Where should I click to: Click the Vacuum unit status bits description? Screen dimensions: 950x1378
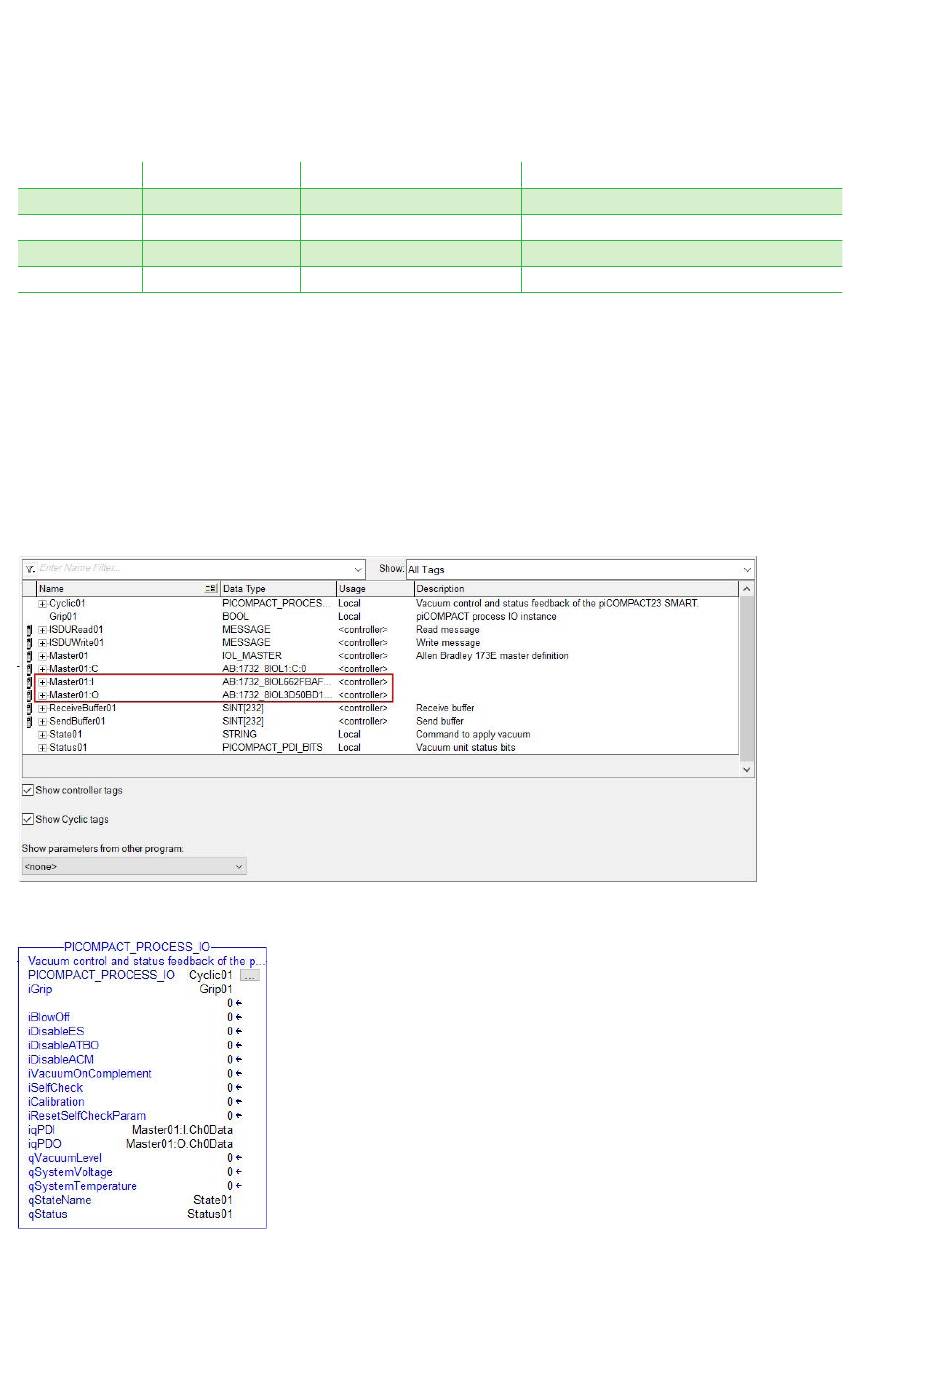coord(466,747)
